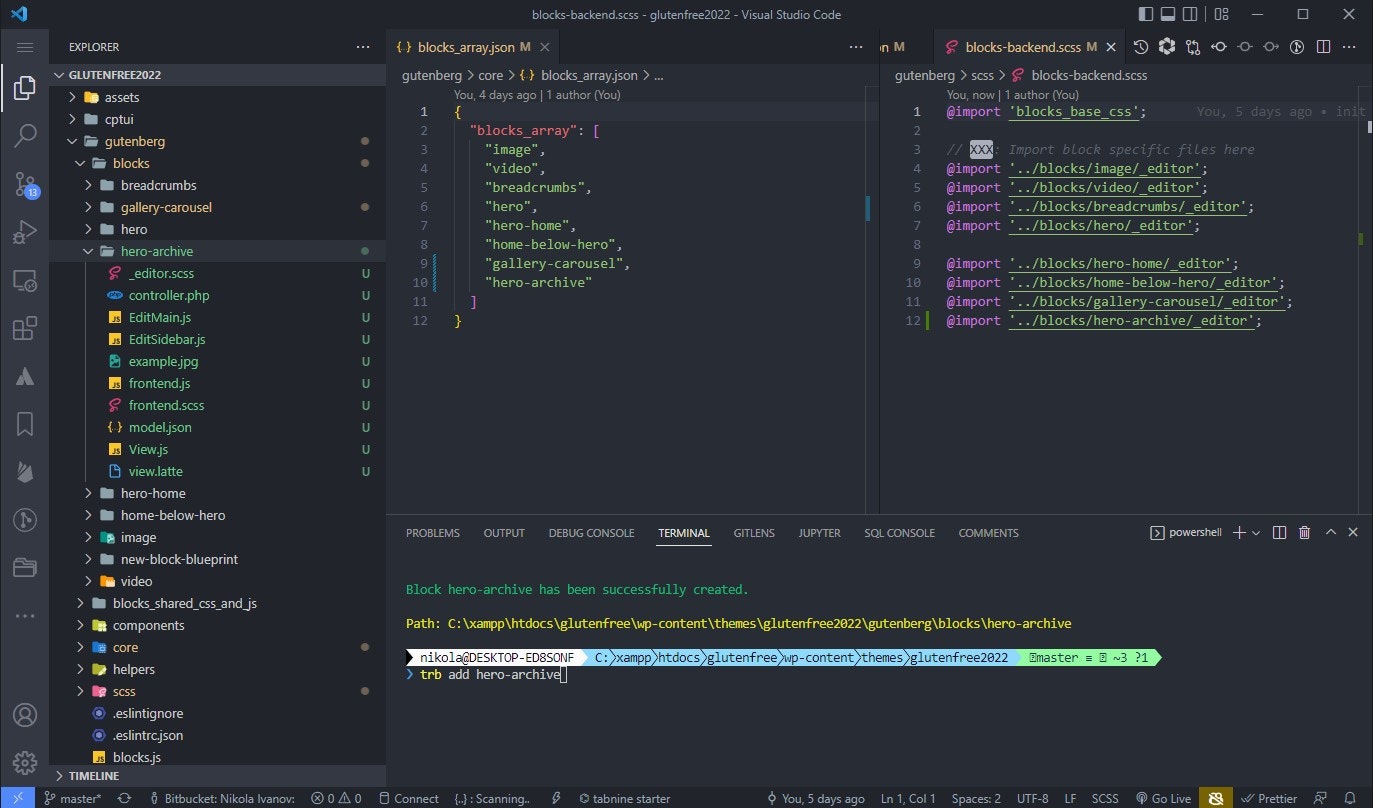
Task: Open the Run and Debug view
Action: tap(25, 232)
